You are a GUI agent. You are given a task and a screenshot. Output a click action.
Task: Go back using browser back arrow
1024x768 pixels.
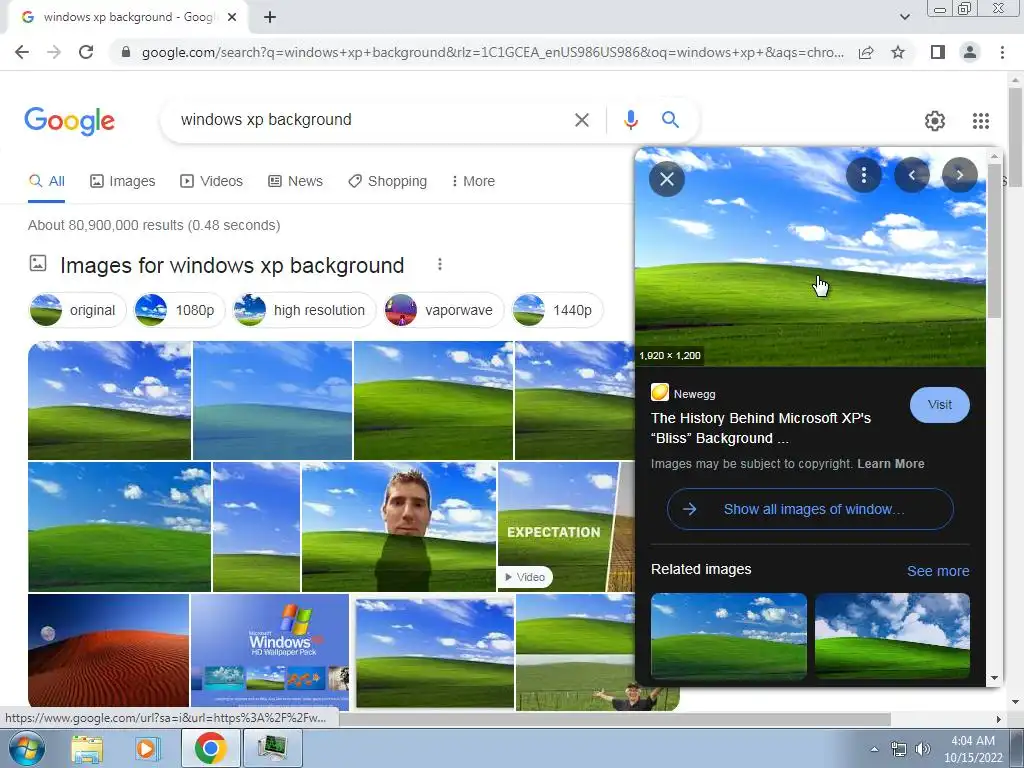(22, 52)
